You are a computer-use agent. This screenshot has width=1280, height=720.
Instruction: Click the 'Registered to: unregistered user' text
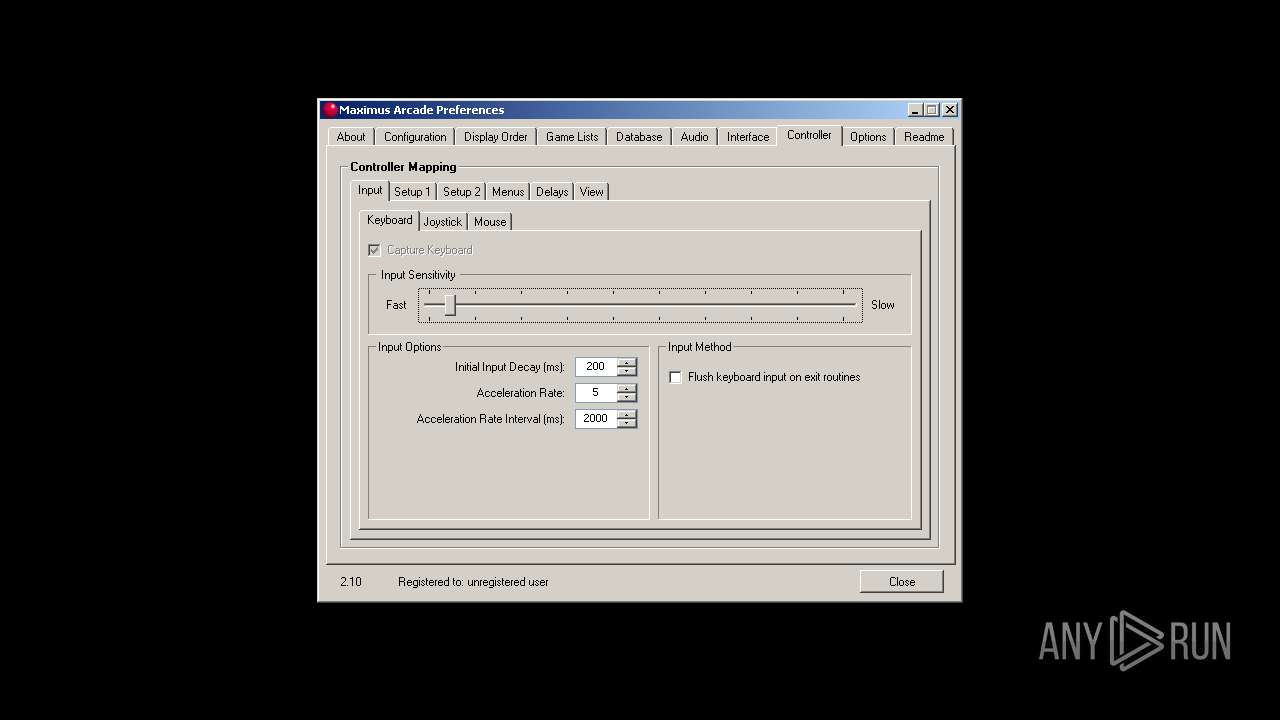click(x=473, y=582)
